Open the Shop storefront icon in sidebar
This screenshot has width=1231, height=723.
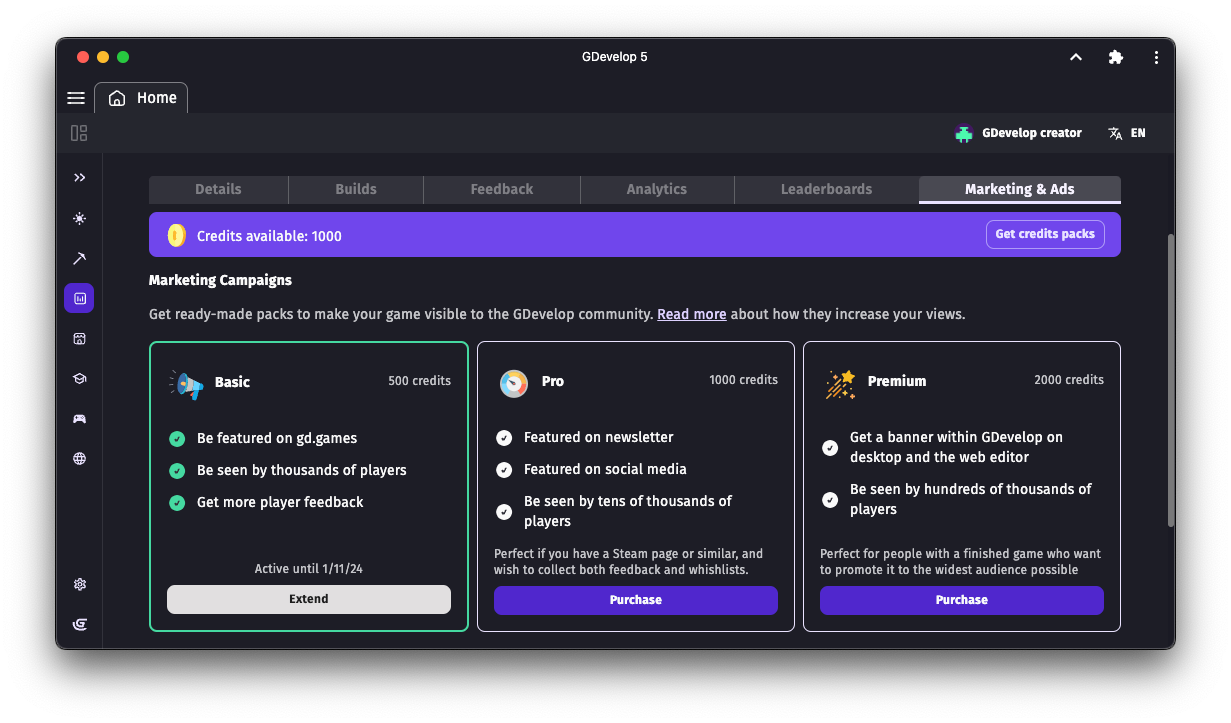click(x=80, y=339)
